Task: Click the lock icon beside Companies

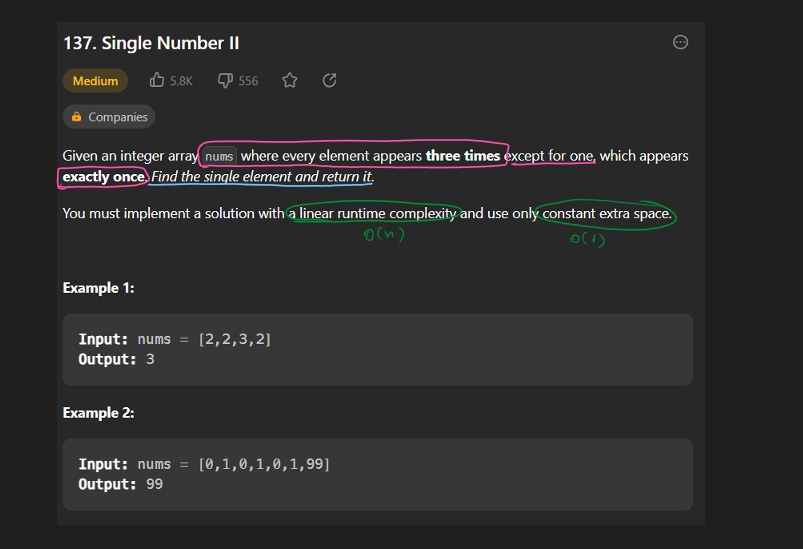Action: [x=76, y=117]
